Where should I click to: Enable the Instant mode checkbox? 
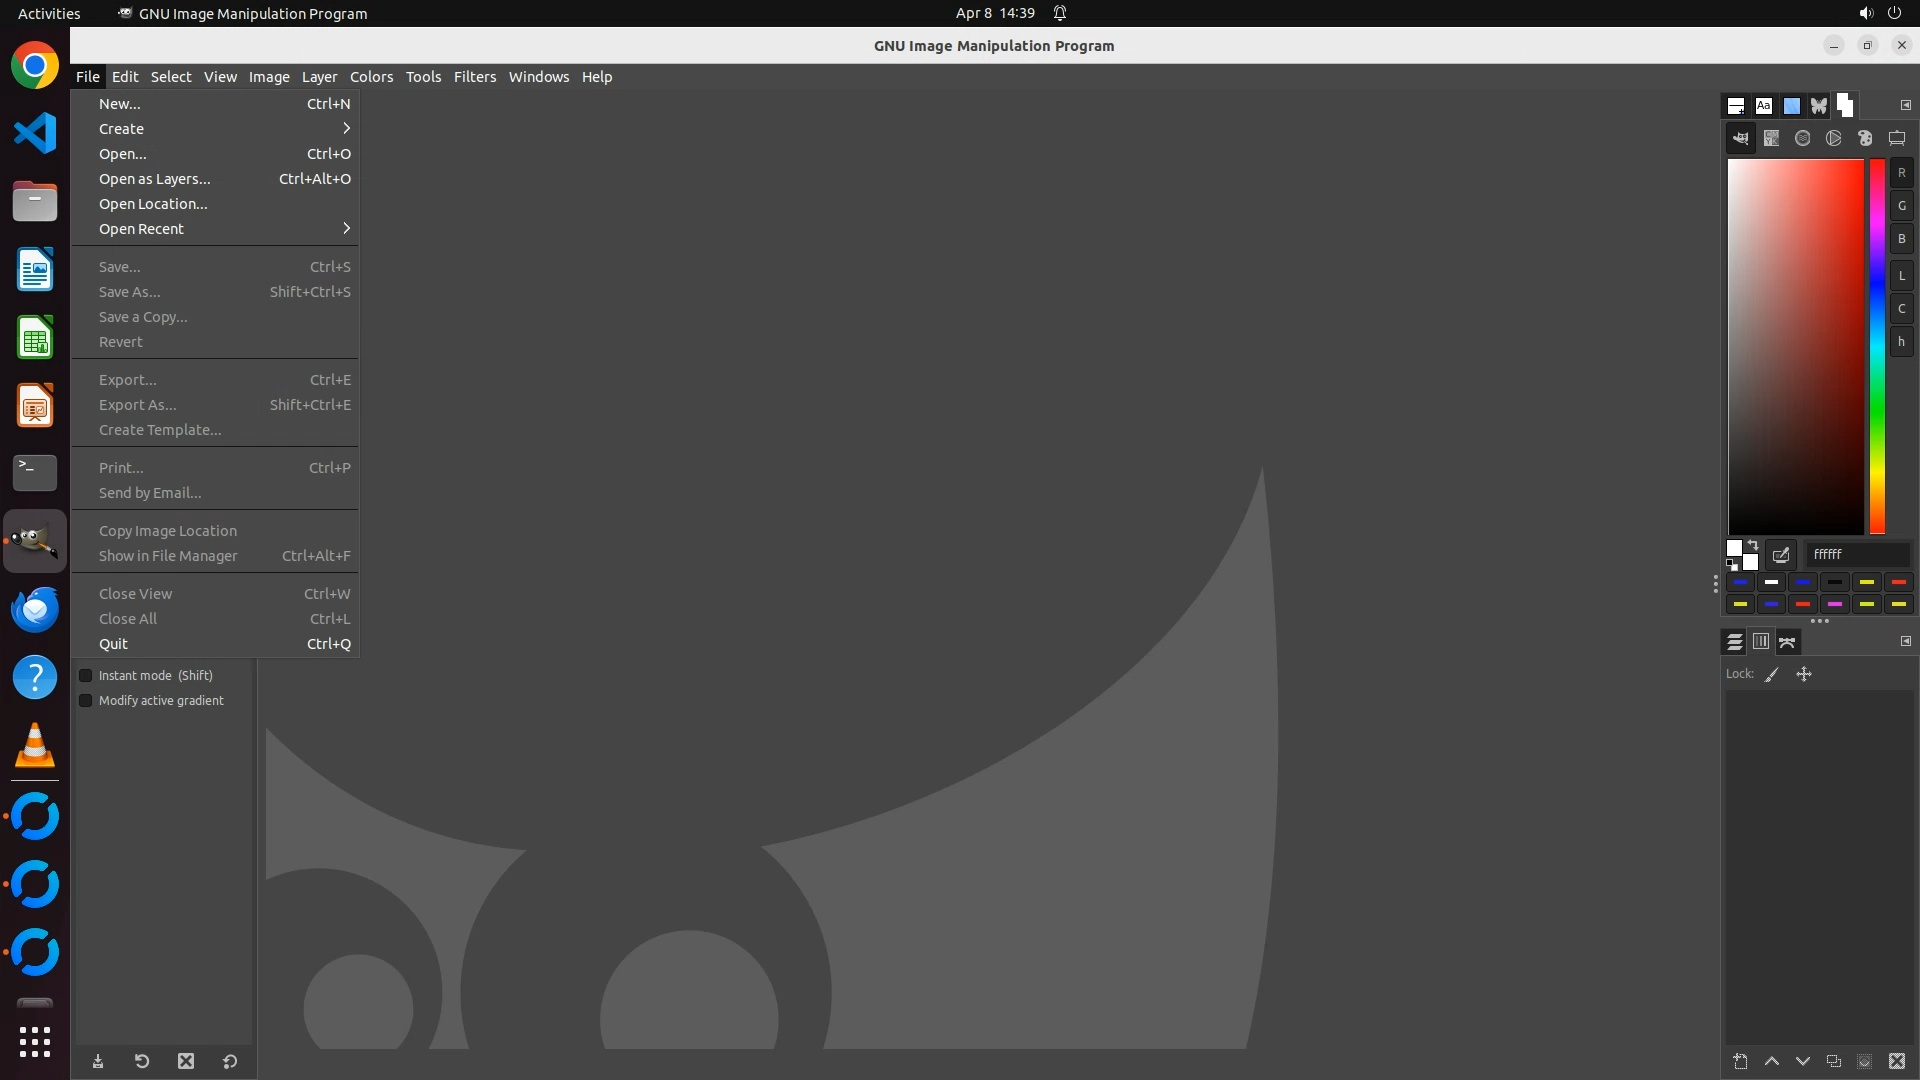point(86,676)
